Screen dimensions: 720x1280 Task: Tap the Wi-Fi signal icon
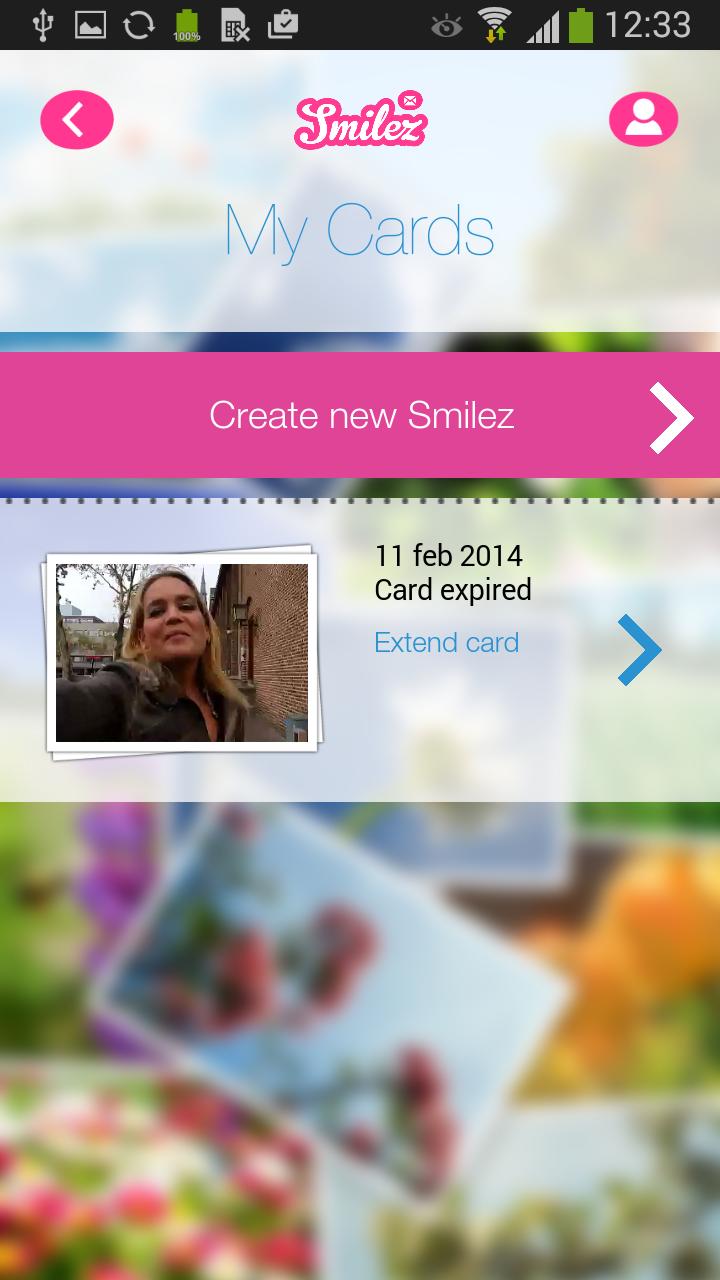(495, 25)
